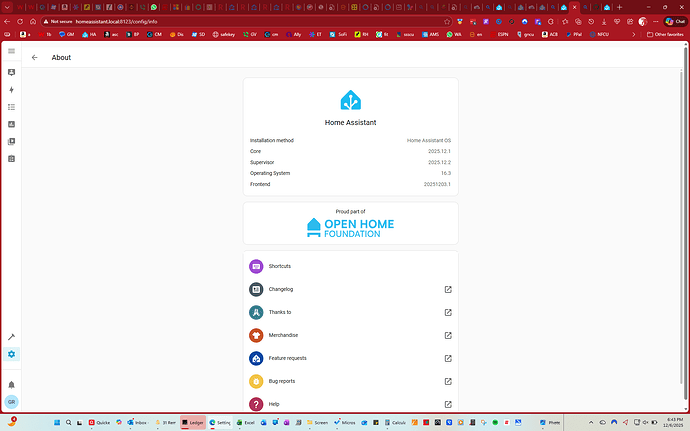Image resolution: width=690 pixels, height=431 pixels.
Task: Open Notifications bell icon in sidebar
Action: tap(11, 385)
